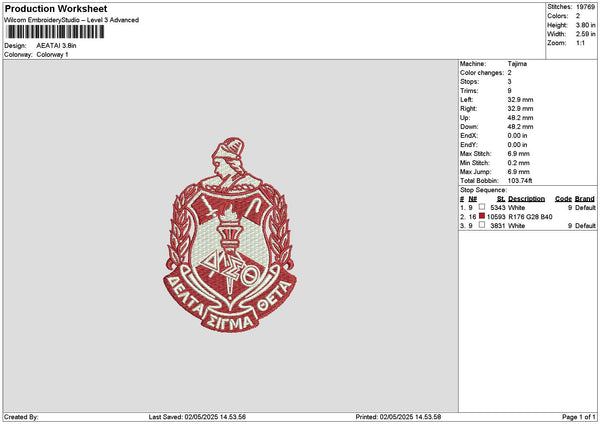Click the Down value 48.2 mm

point(520,127)
